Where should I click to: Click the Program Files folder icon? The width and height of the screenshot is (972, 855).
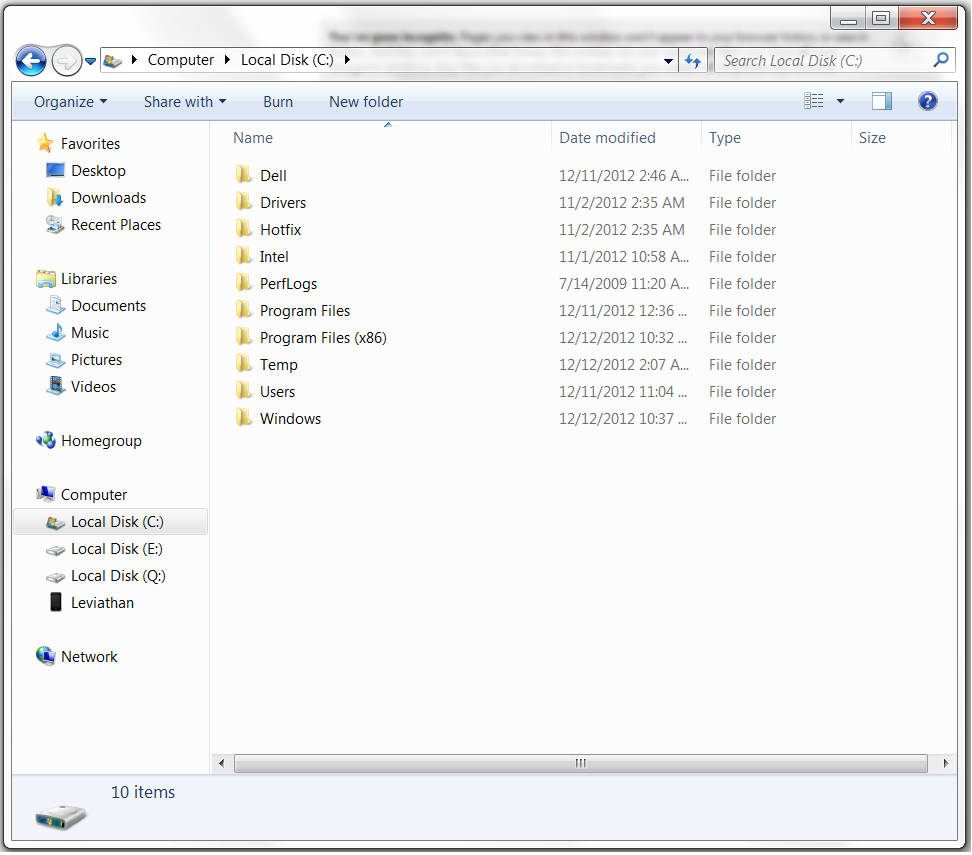(x=244, y=310)
